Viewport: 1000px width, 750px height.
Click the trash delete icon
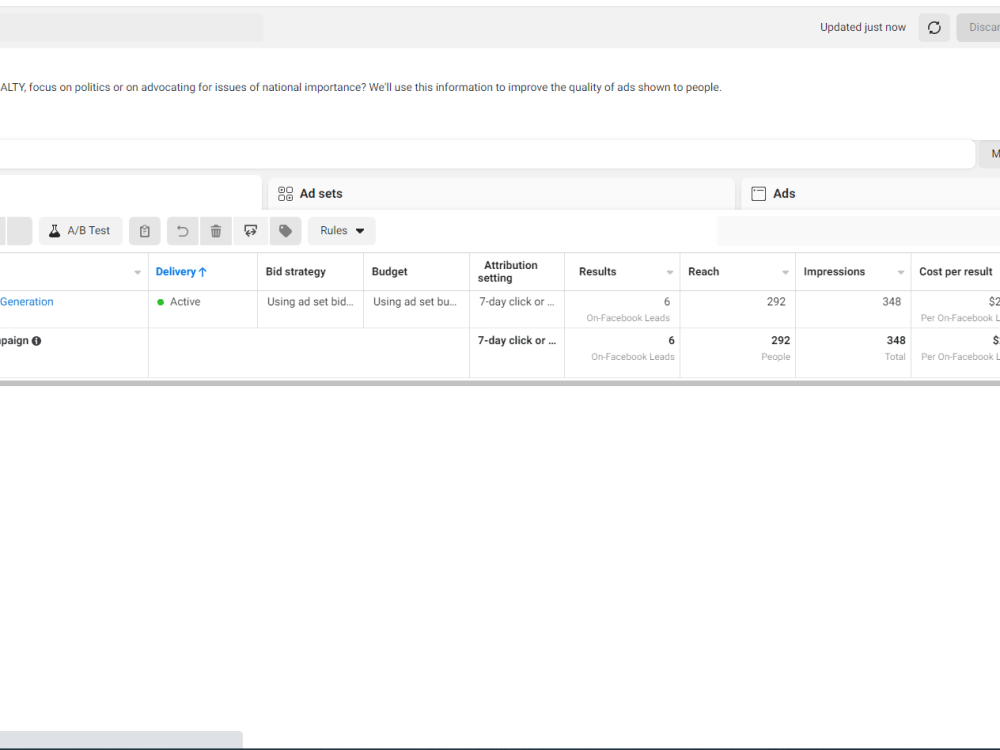pyautogui.click(x=216, y=231)
